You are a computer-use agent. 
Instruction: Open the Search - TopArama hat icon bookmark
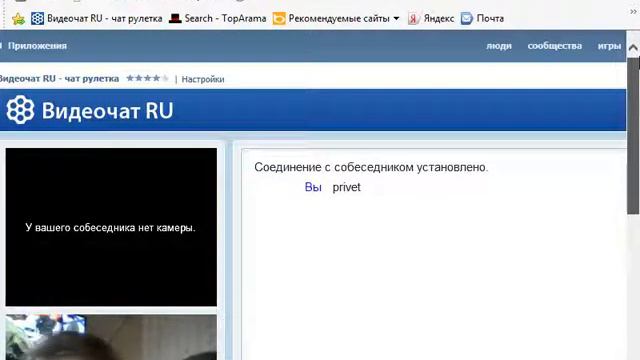175,18
